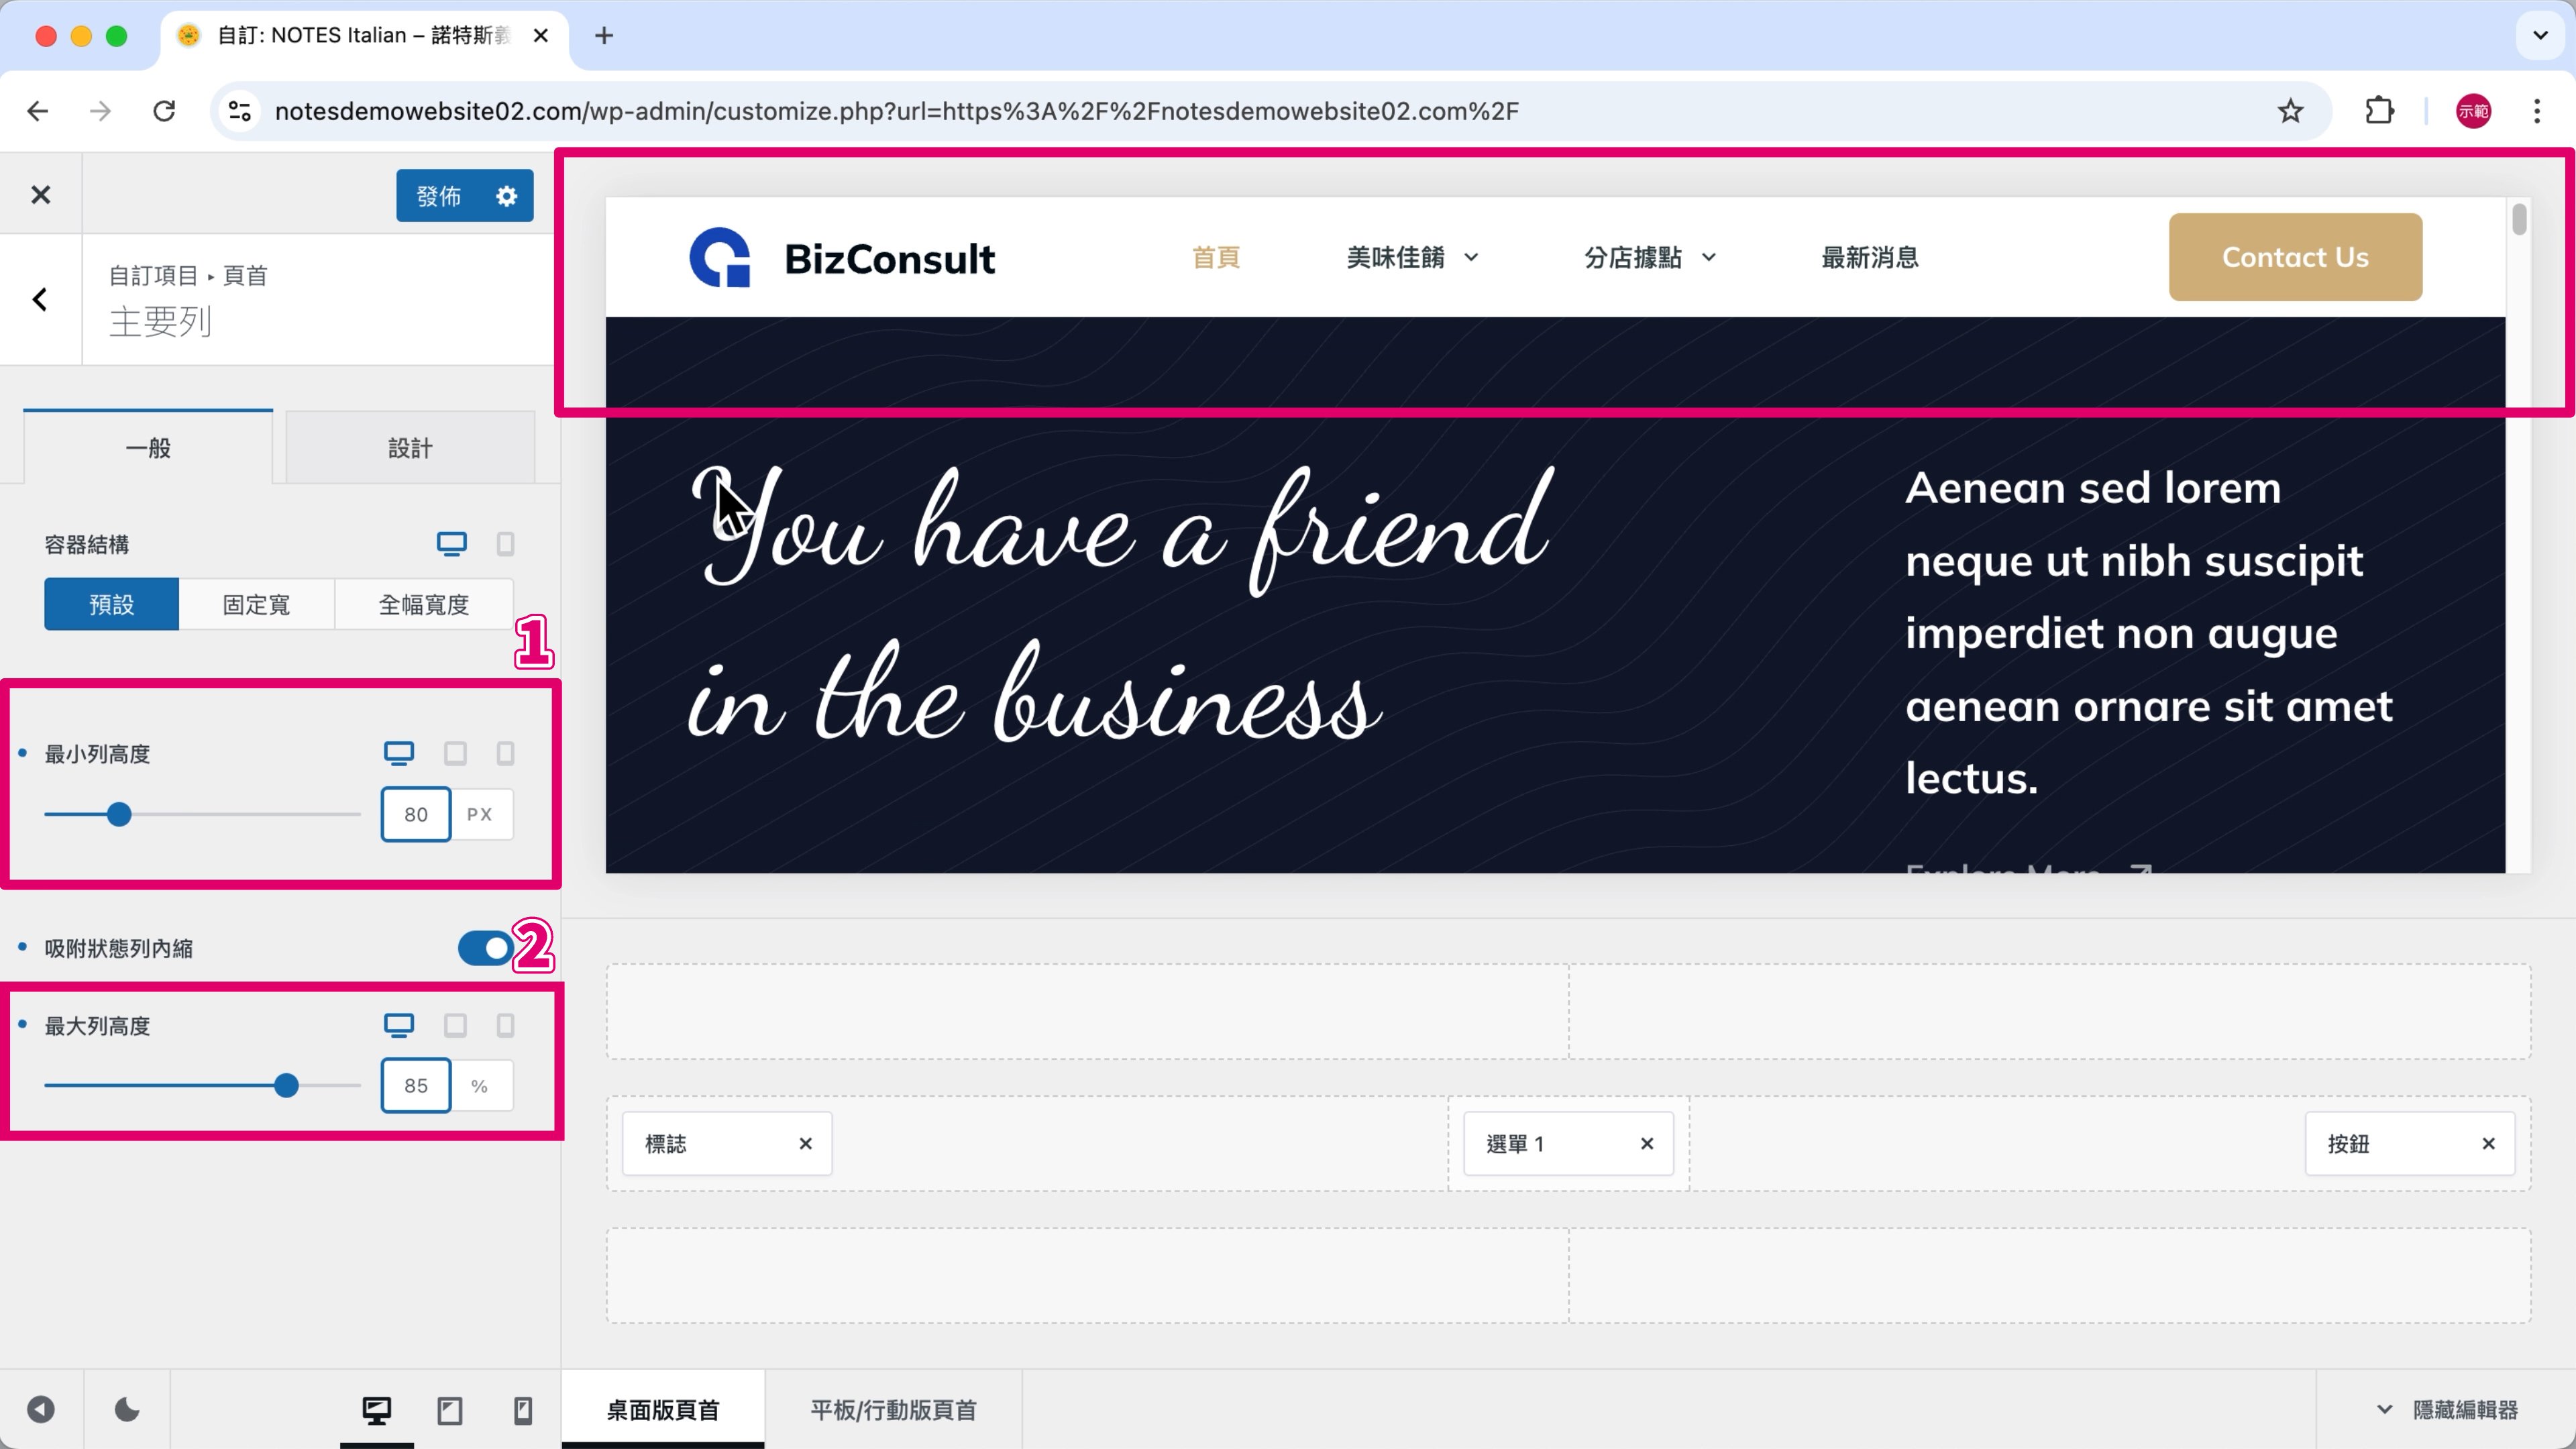
Task: Disable the 吸附狀態列內縮 toggle
Action: pyautogui.click(x=485, y=948)
